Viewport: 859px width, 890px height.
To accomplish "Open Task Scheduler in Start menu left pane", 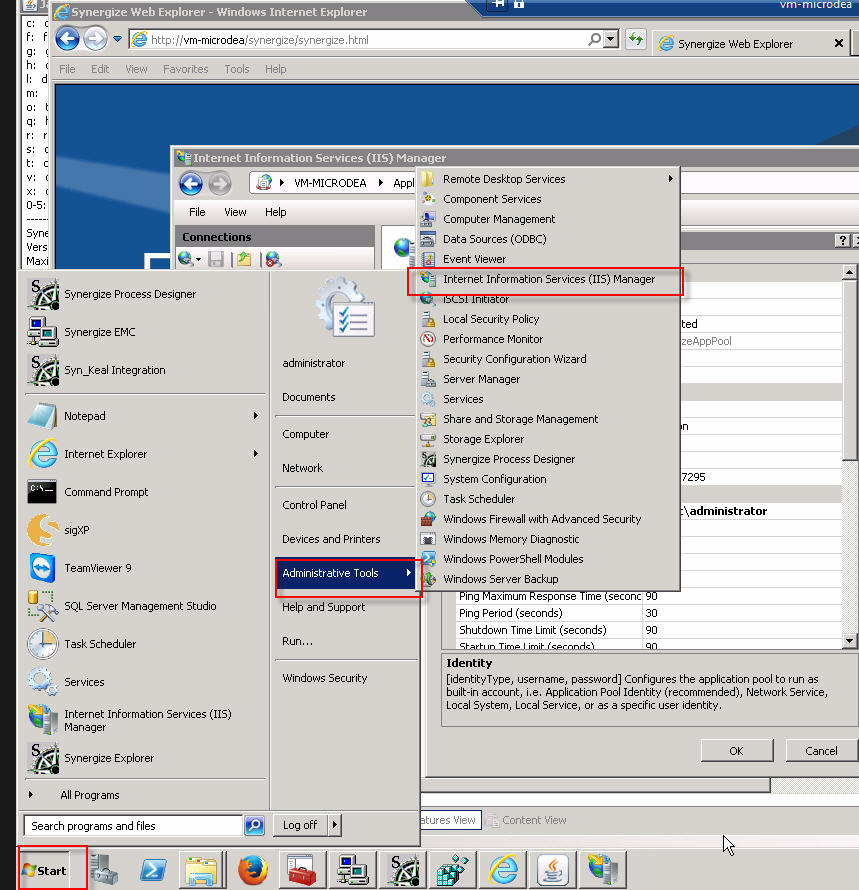I will [x=83, y=644].
